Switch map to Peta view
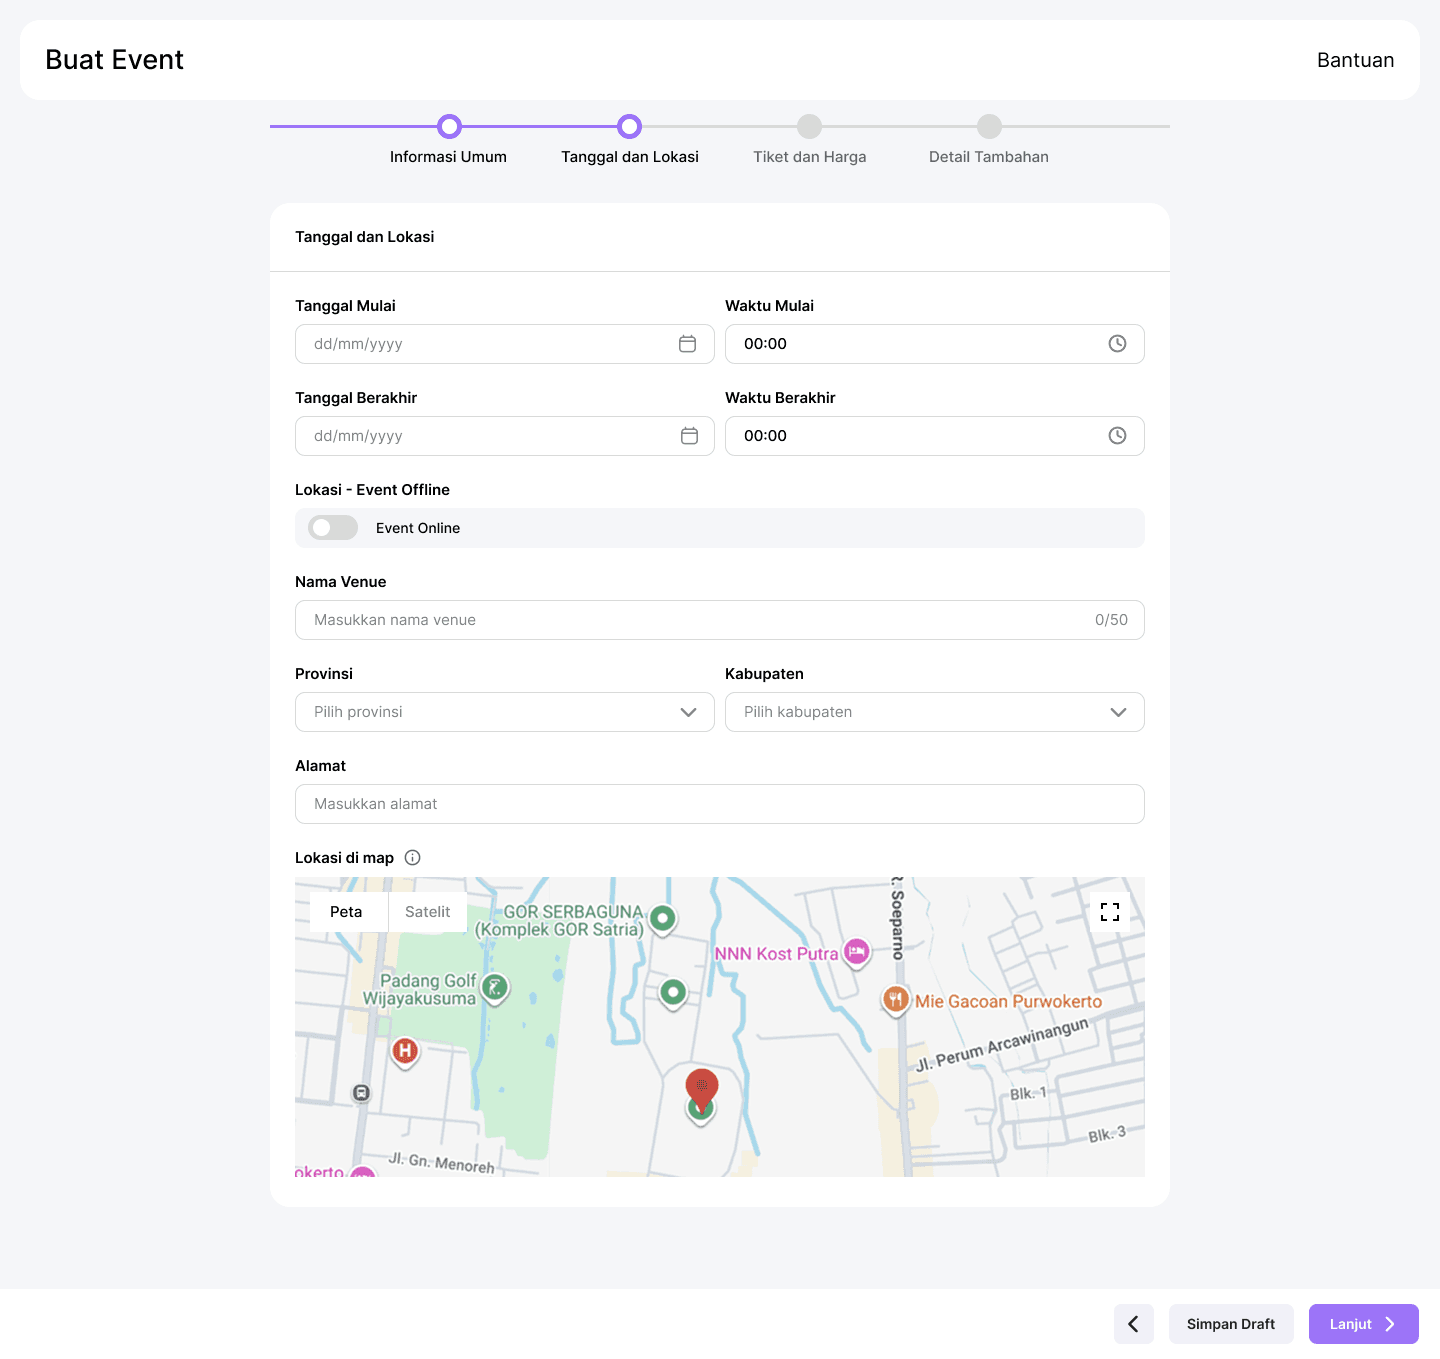 [347, 912]
